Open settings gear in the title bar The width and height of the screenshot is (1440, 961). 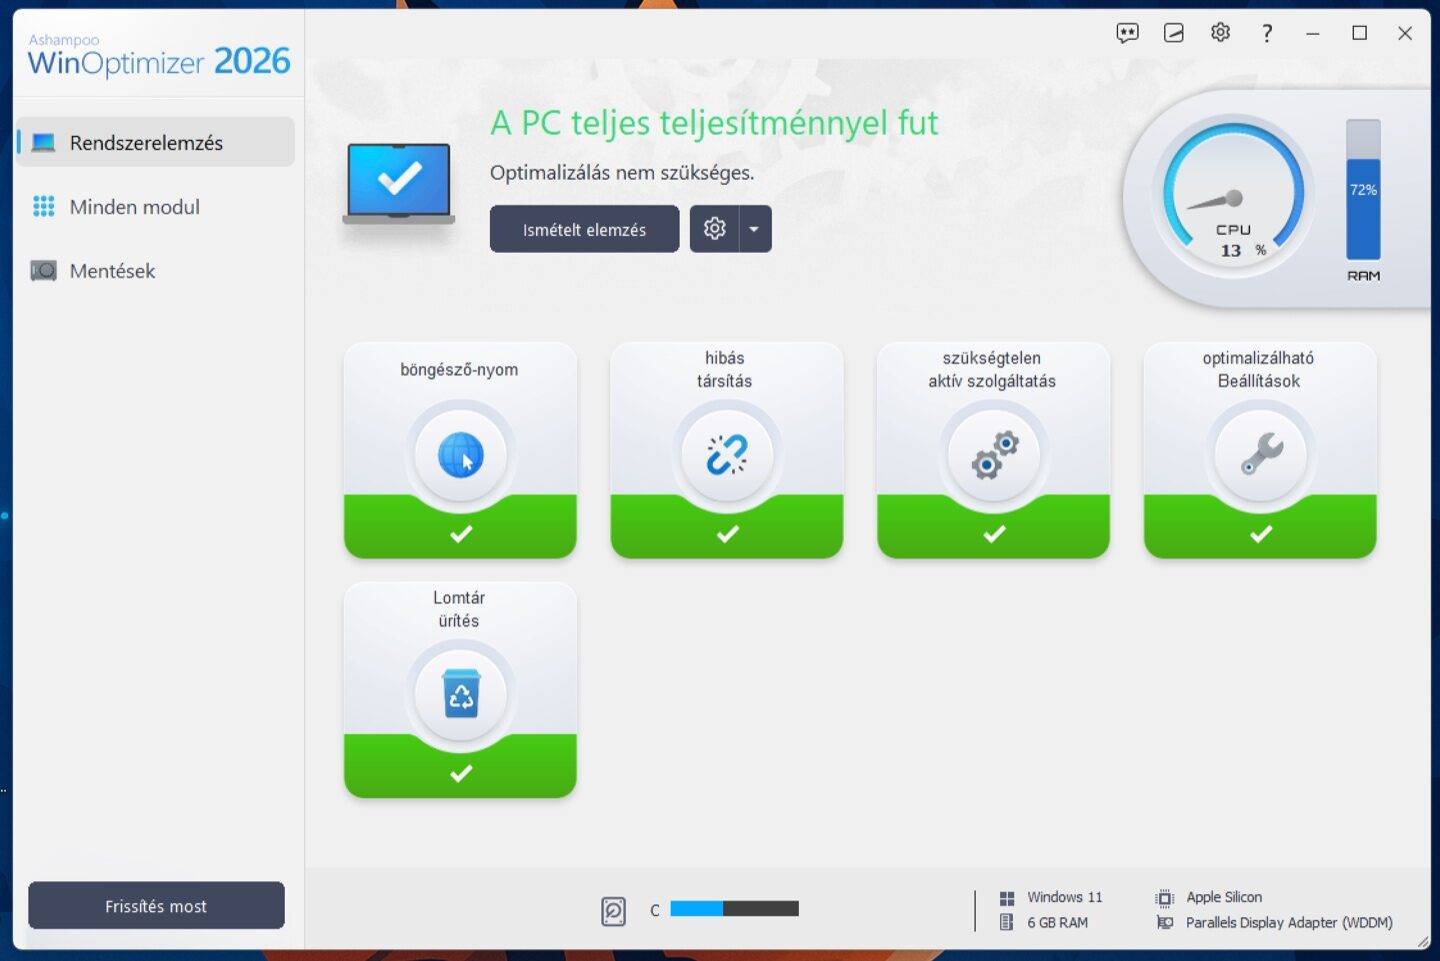click(x=1220, y=33)
